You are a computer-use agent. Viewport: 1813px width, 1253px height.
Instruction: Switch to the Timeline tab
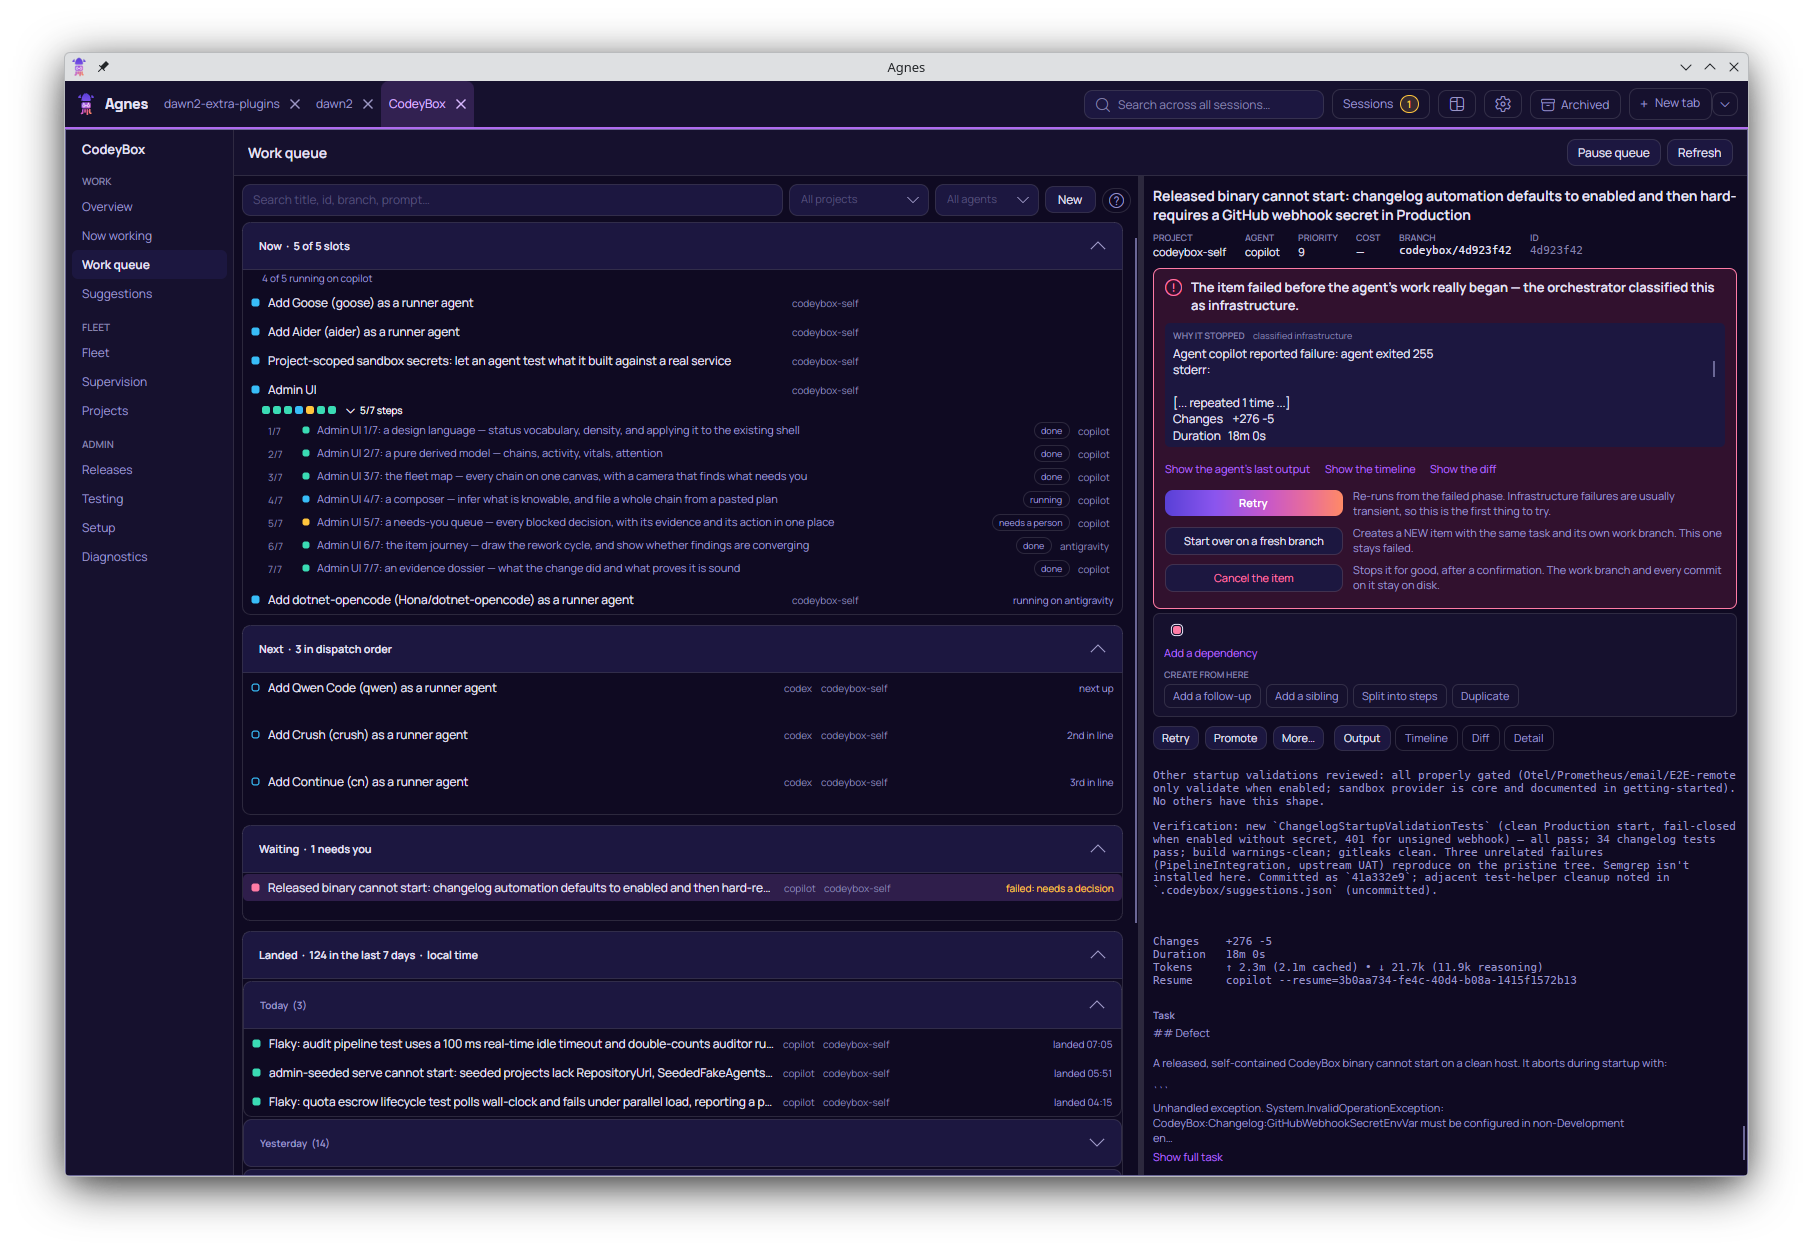1426,739
